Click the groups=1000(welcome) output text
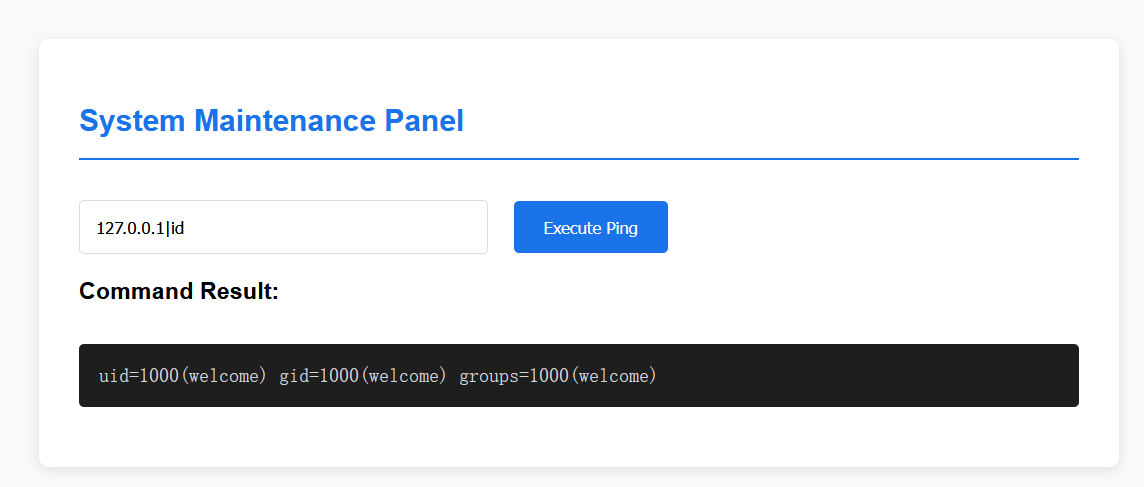The height and width of the screenshot is (487, 1144). tap(558, 376)
